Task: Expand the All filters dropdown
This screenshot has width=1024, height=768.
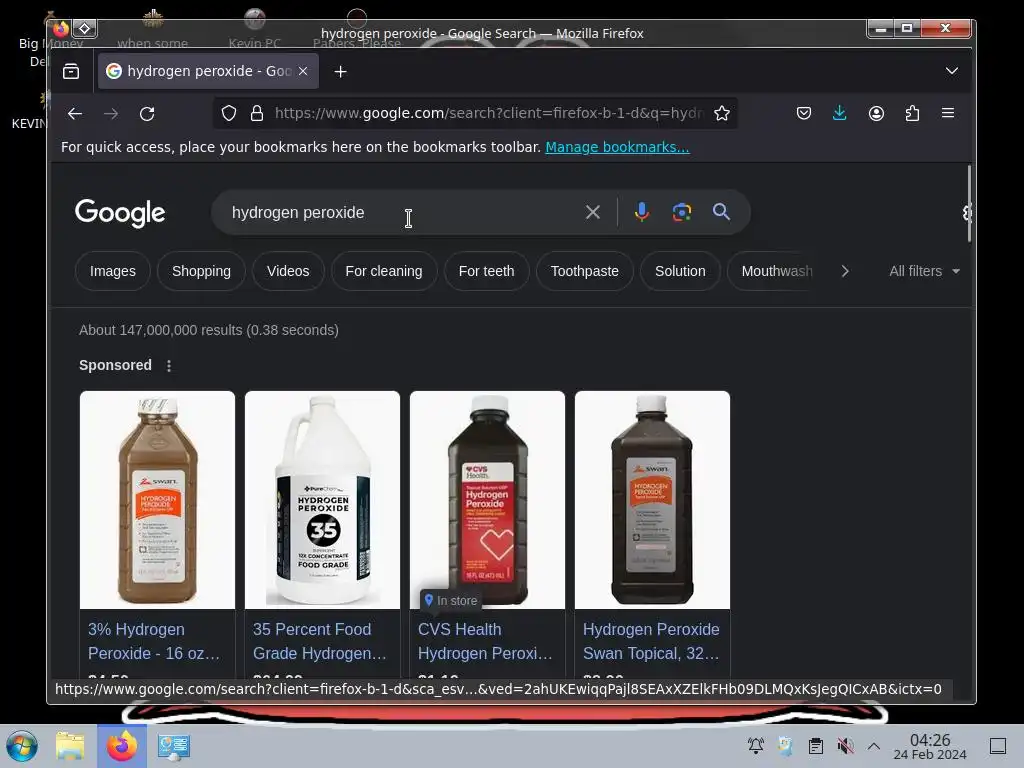Action: pyautogui.click(x=924, y=271)
